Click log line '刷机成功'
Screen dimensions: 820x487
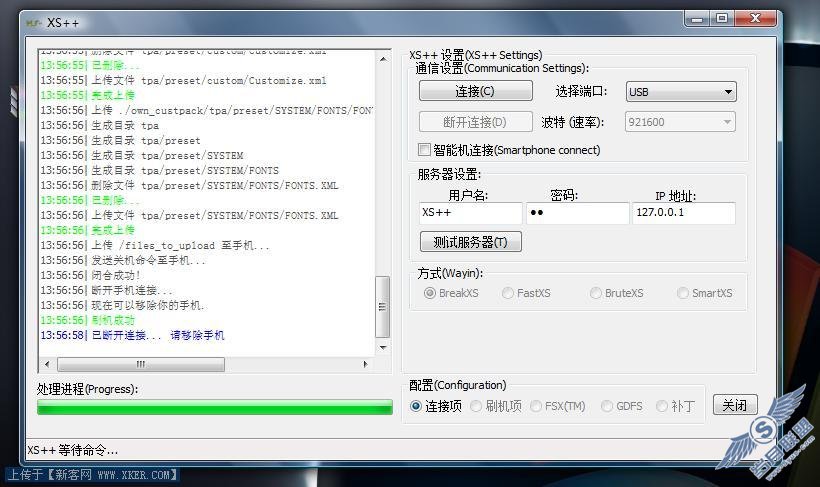[x=87, y=320]
